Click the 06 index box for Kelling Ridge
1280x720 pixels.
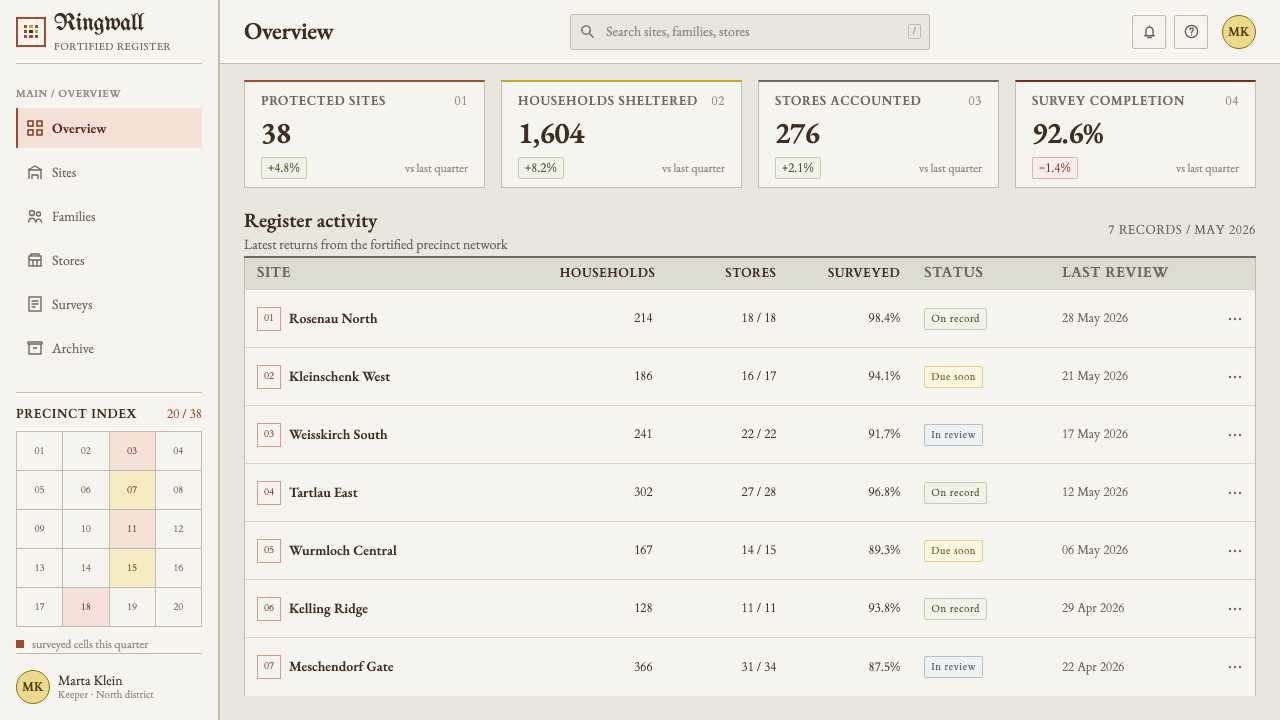click(269, 609)
